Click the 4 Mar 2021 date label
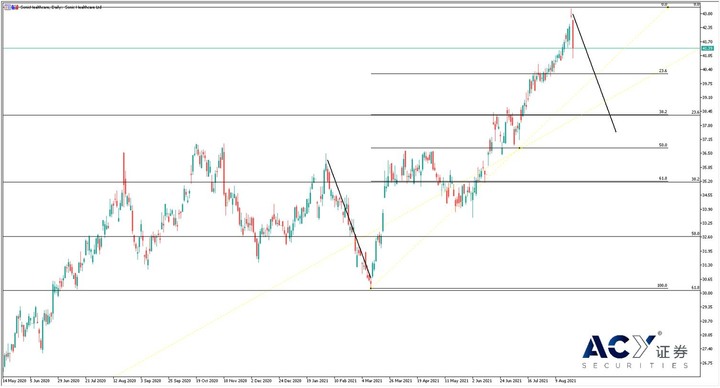This screenshot has height=388, width=720. pyautogui.click(x=372, y=381)
